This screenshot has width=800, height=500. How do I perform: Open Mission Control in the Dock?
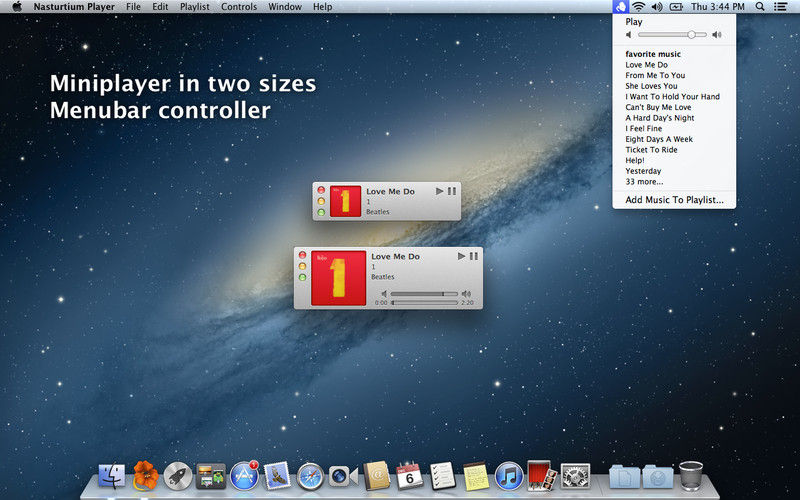[211, 476]
